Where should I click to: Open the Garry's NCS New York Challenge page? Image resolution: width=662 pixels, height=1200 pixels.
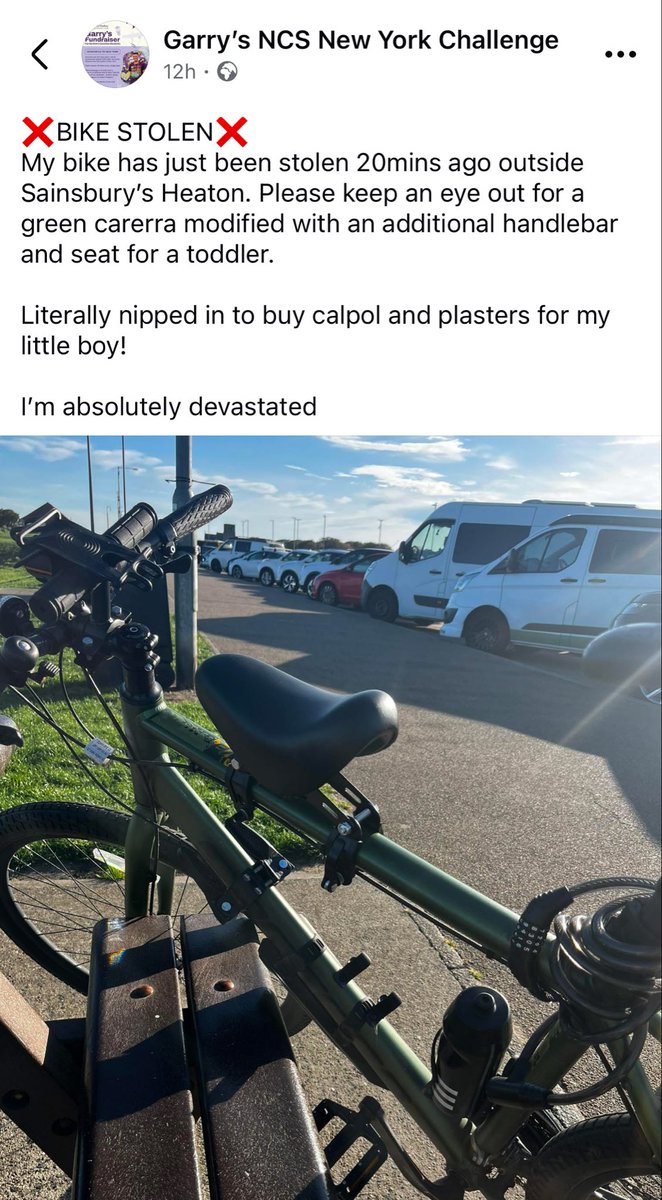[x=361, y=40]
